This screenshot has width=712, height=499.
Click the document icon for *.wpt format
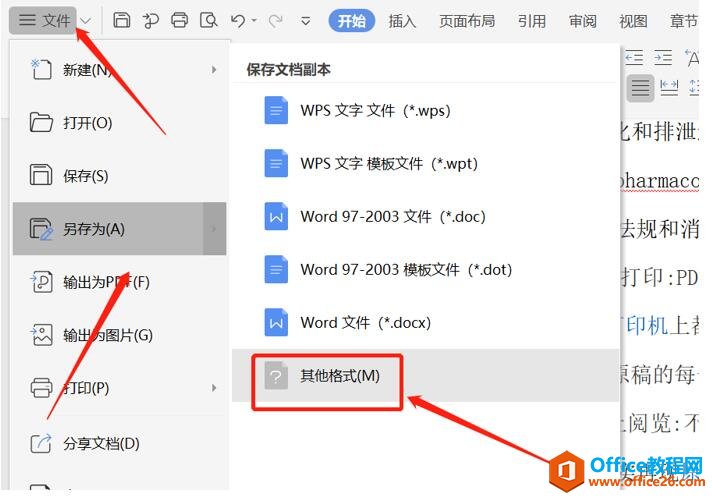pyautogui.click(x=276, y=163)
